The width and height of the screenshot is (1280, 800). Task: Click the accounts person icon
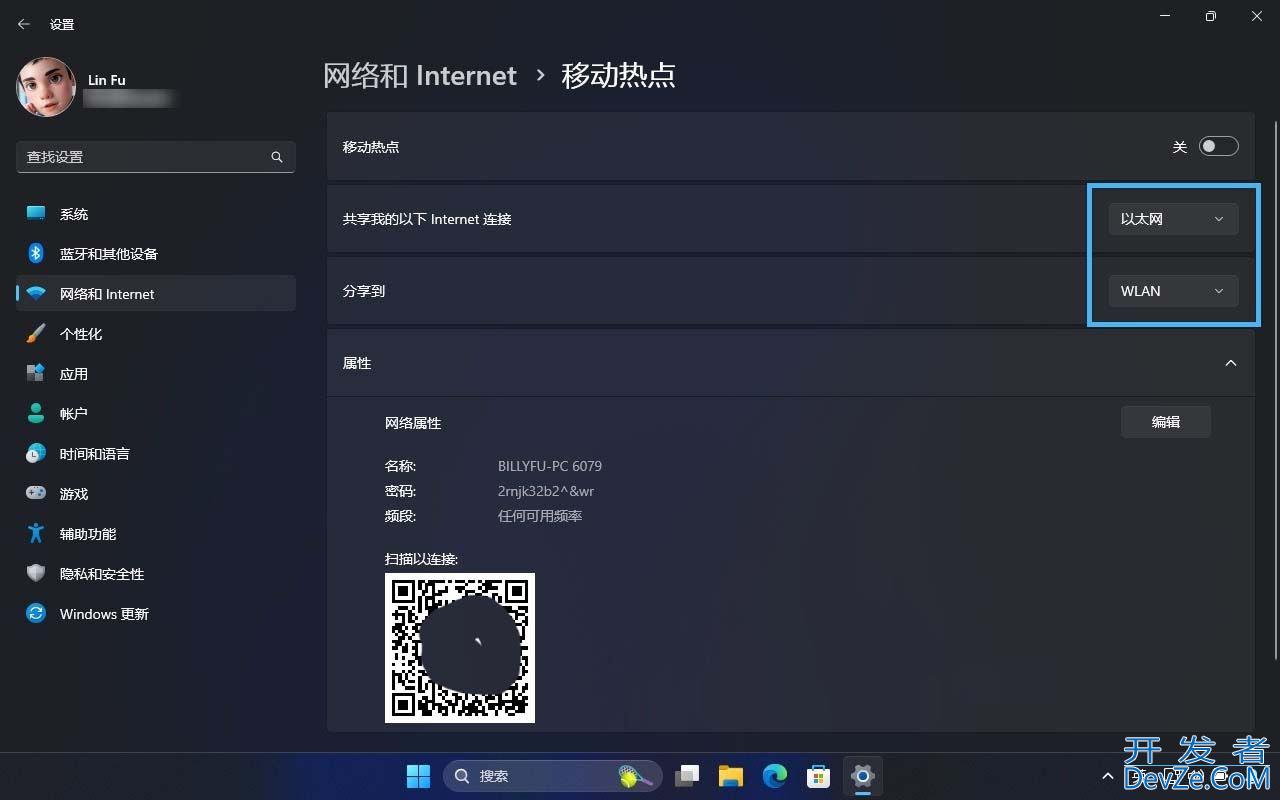click(36, 414)
